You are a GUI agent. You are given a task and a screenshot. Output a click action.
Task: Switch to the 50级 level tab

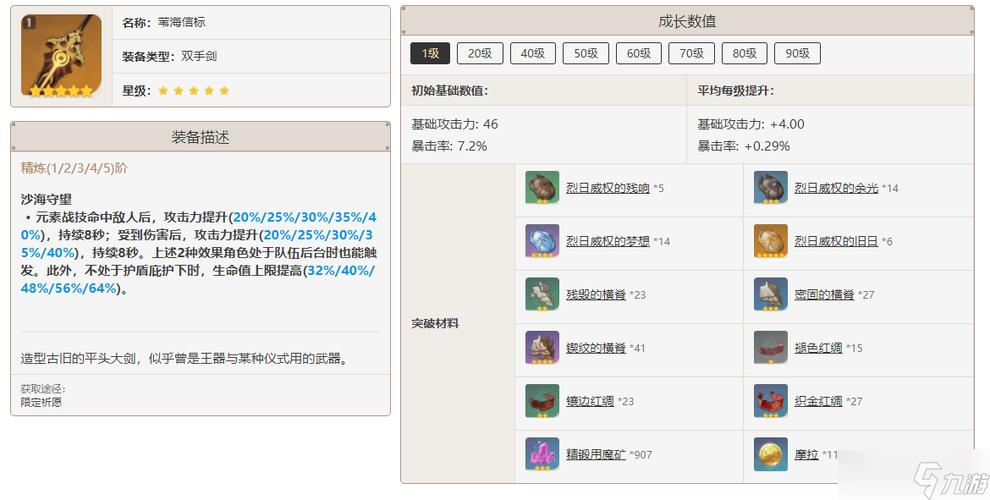tap(586, 54)
